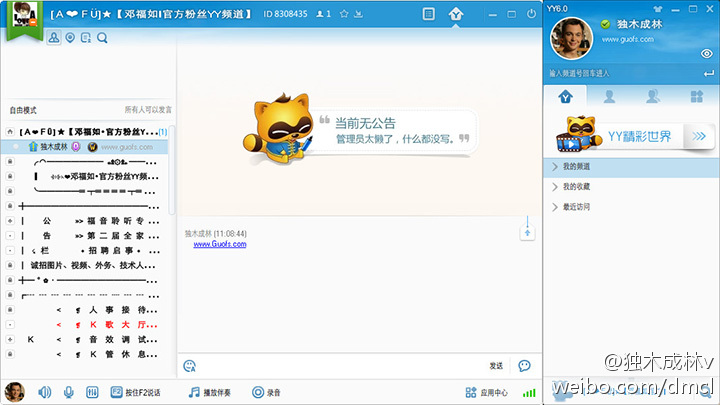
Task: Click the 按住F2说话 talk mode button
Action: coord(136,392)
